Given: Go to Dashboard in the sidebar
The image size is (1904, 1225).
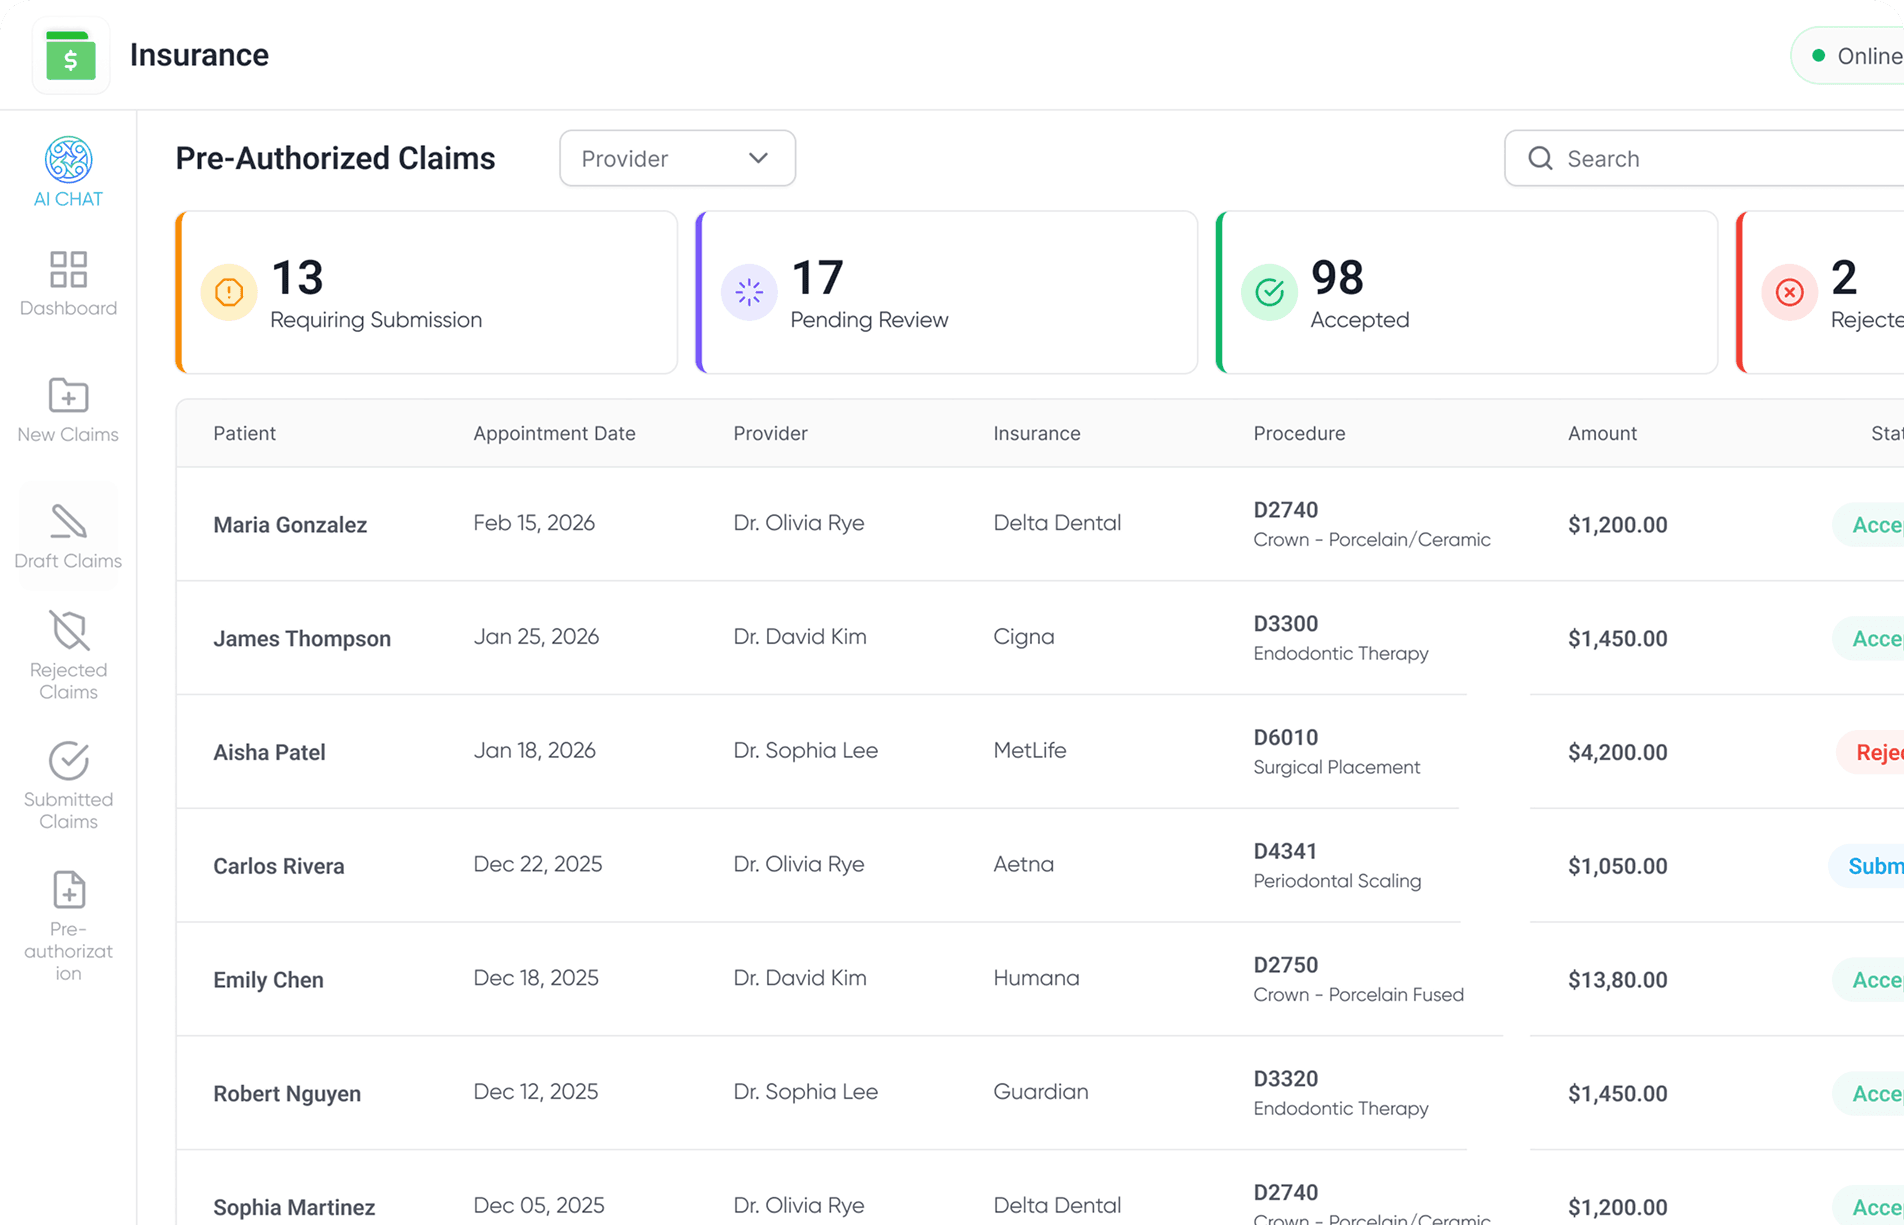Looking at the screenshot, I should tap(68, 271).
